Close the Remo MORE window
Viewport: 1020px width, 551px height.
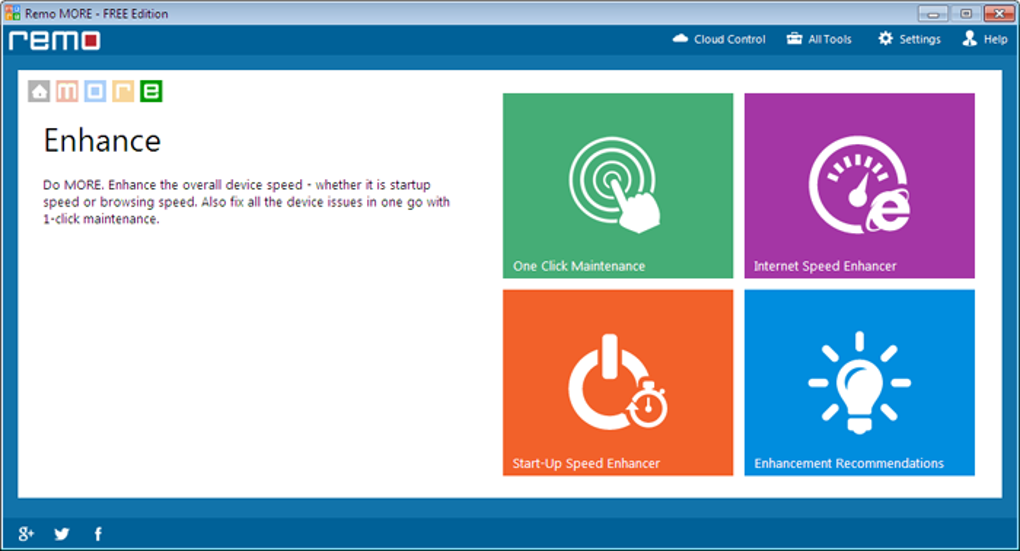pyautogui.click(x=999, y=13)
